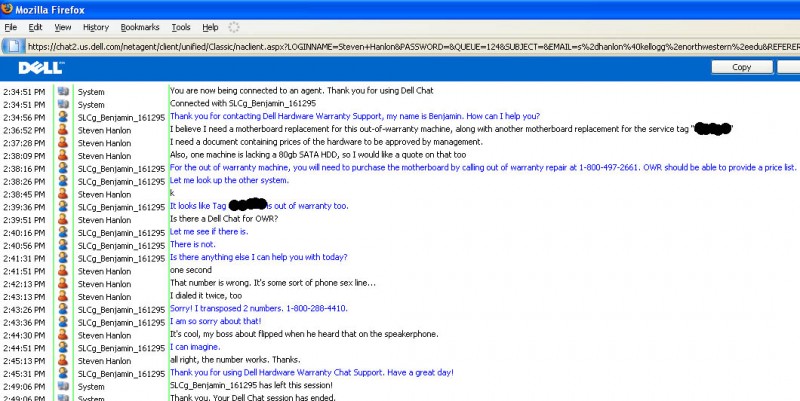Open the Help menu

pos(210,27)
